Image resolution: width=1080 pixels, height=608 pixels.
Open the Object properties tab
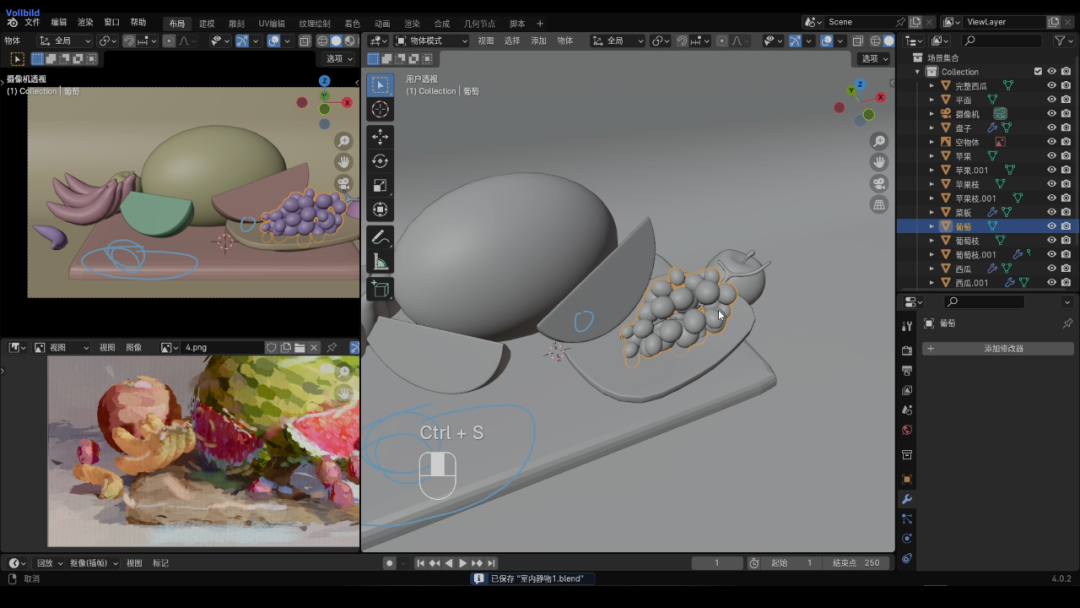(907, 479)
